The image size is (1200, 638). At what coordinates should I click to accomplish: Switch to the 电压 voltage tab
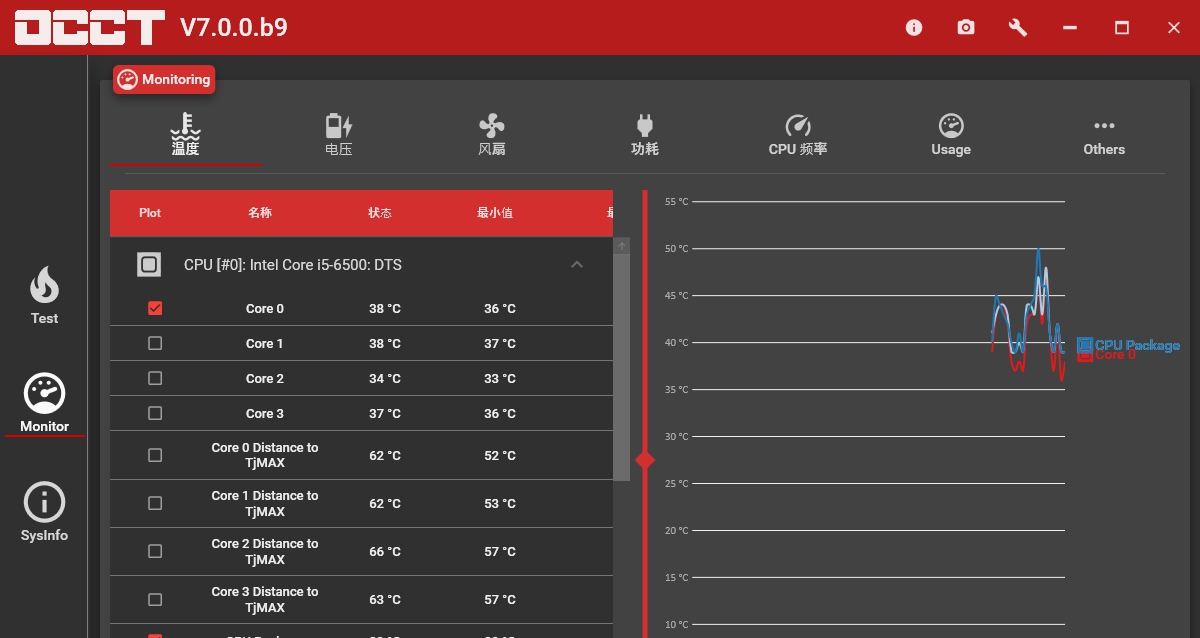pyautogui.click(x=338, y=133)
